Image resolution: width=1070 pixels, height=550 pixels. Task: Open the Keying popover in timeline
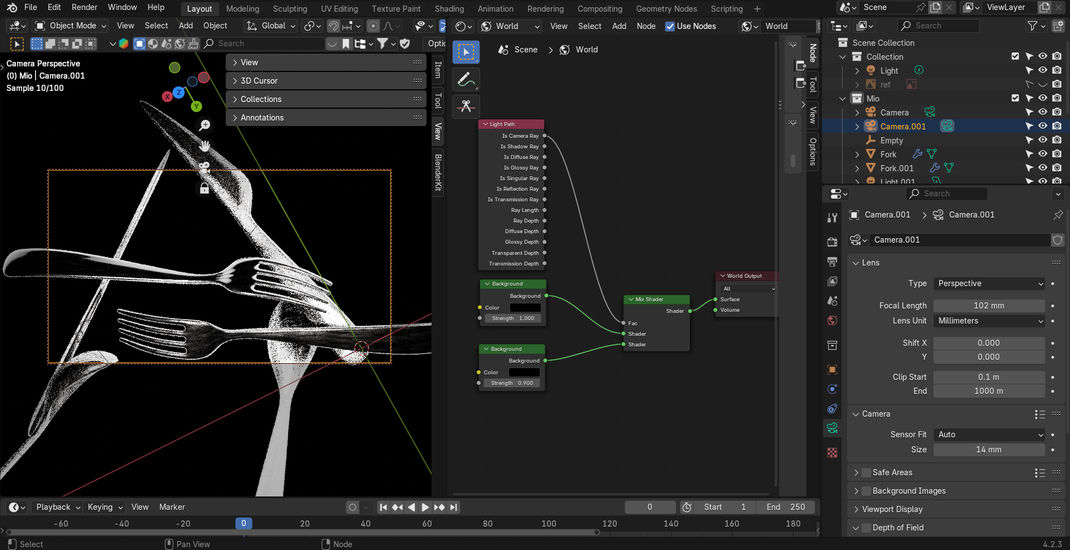tap(105, 507)
